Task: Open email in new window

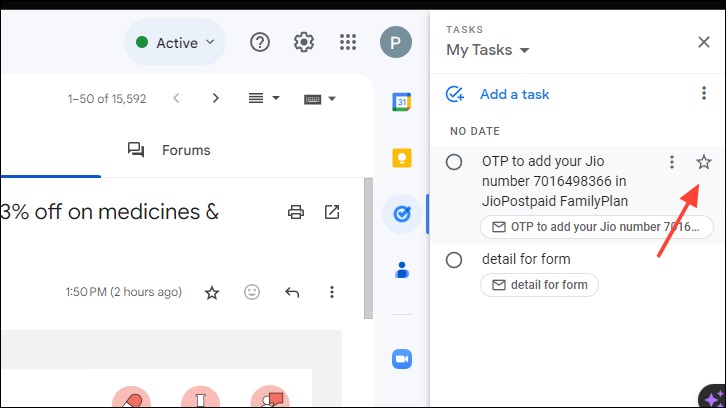Action: pos(332,212)
